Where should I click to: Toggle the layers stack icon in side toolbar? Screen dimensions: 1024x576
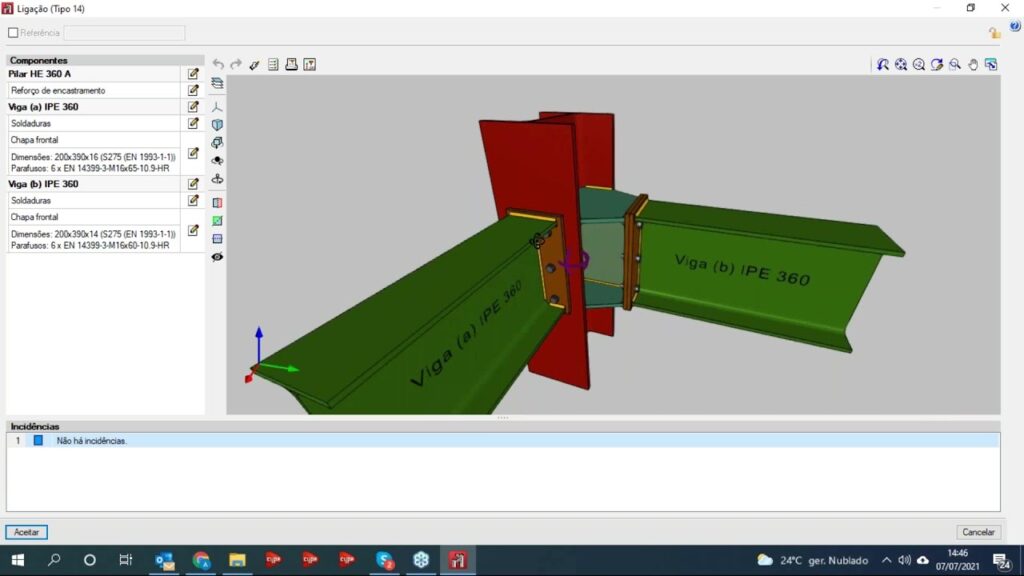(x=217, y=83)
